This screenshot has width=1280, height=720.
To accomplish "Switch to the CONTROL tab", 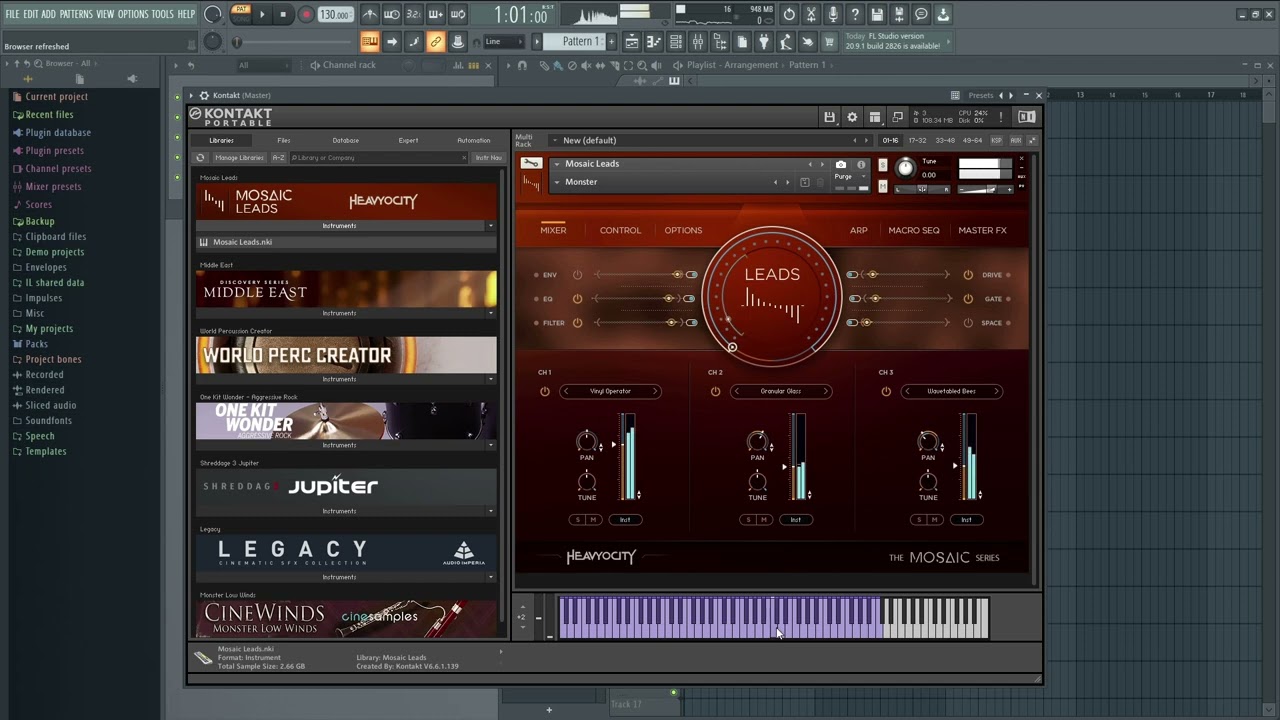I will [x=620, y=230].
